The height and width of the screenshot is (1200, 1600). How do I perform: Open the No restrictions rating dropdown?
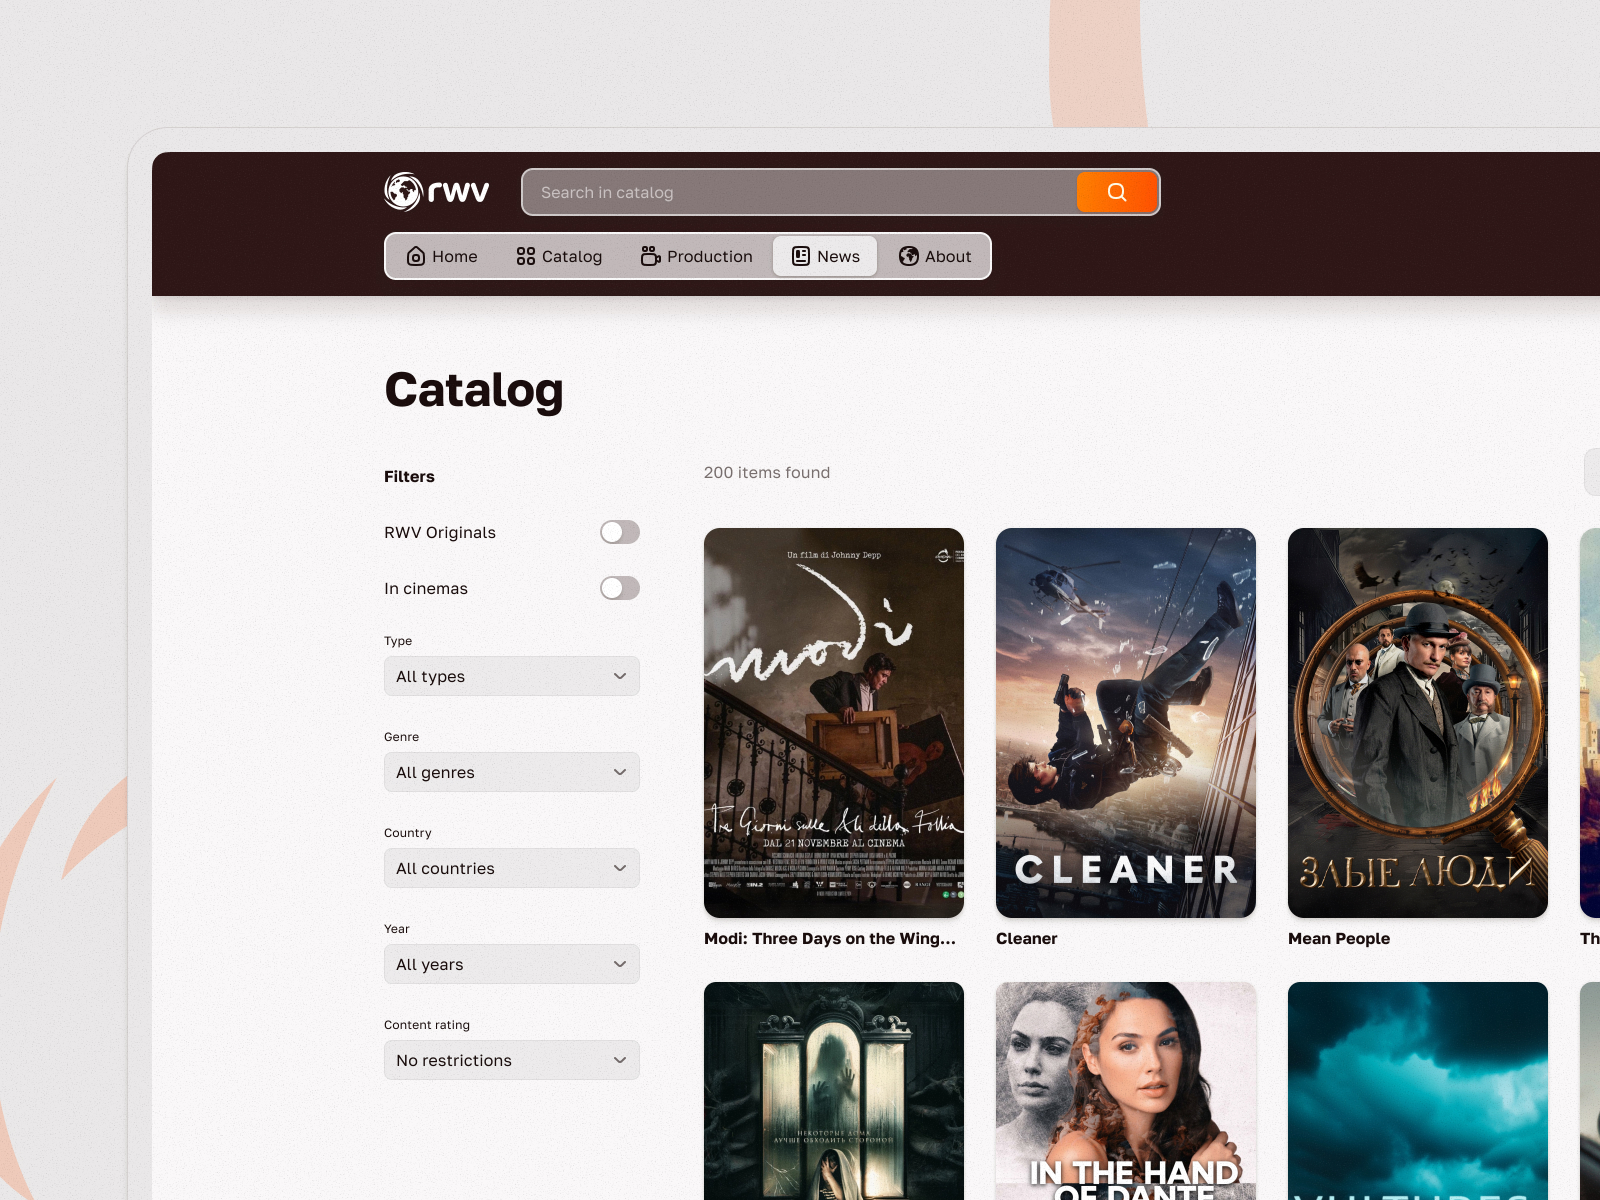512,1060
